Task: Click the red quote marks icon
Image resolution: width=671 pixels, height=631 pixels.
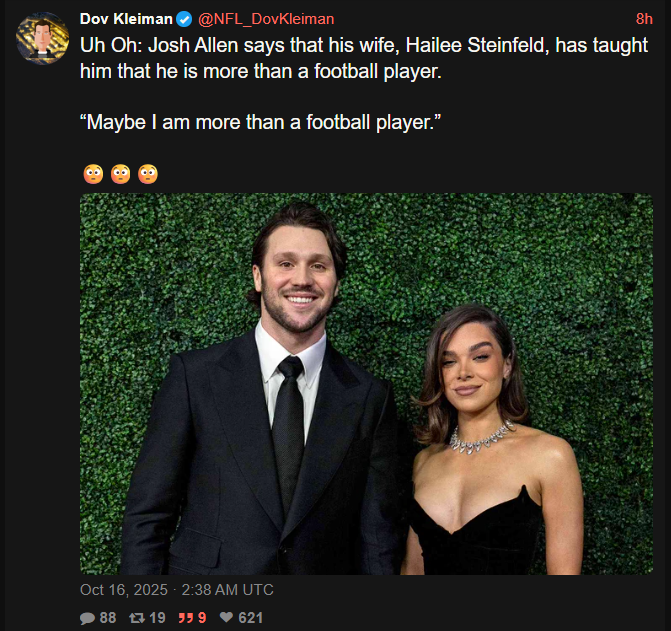Action: (185, 618)
